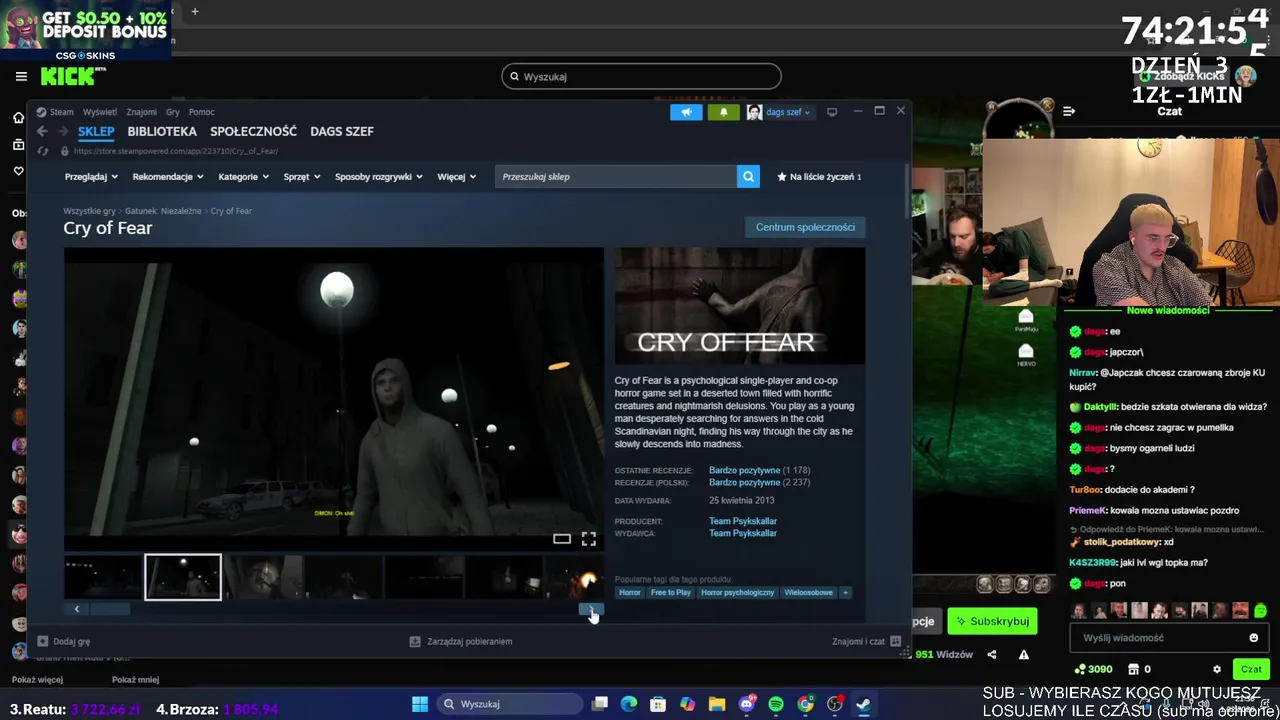Click the Steam store search magnifier button
The image size is (1280, 720).
point(748,177)
